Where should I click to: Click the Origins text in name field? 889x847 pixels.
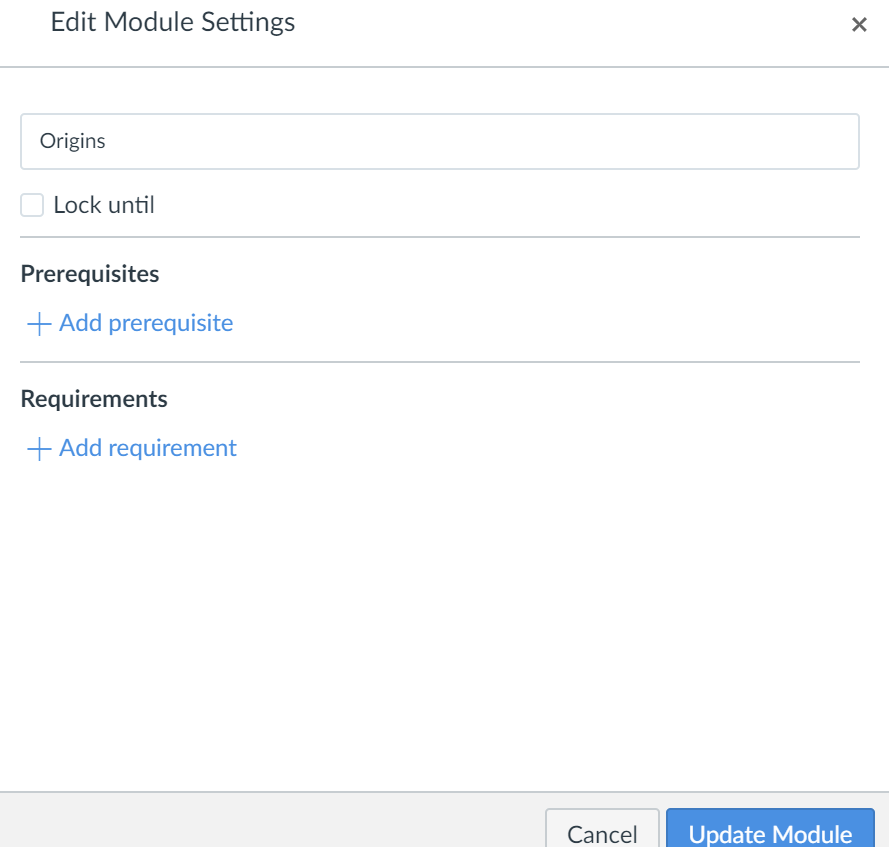tap(73, 141)
